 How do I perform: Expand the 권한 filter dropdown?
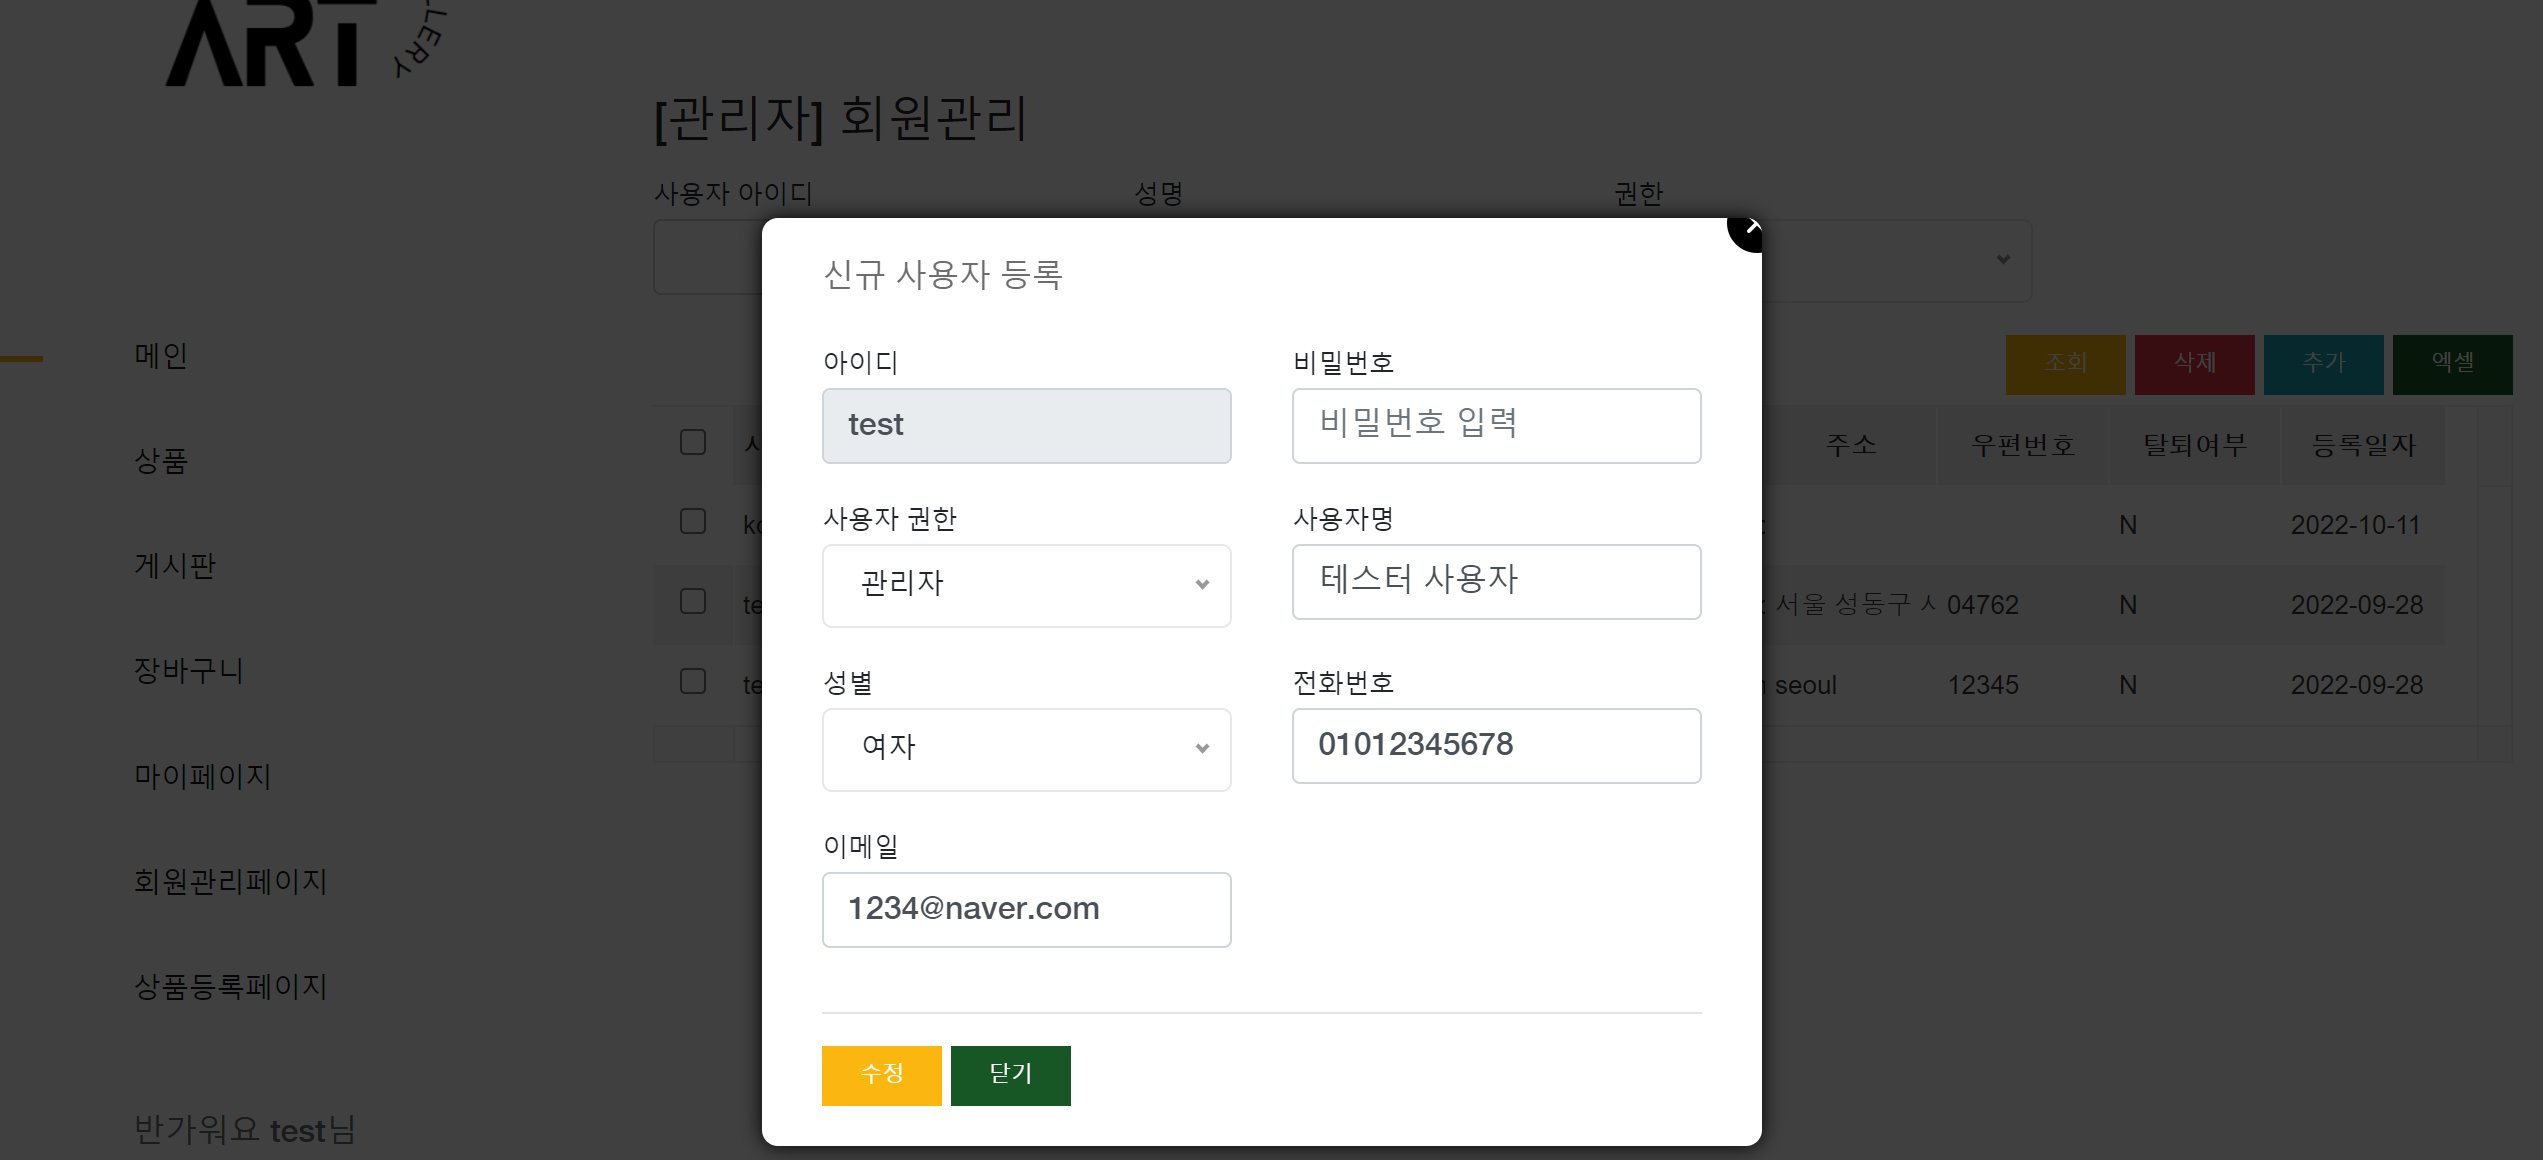pyautogui.click(x=1900, y=260)
